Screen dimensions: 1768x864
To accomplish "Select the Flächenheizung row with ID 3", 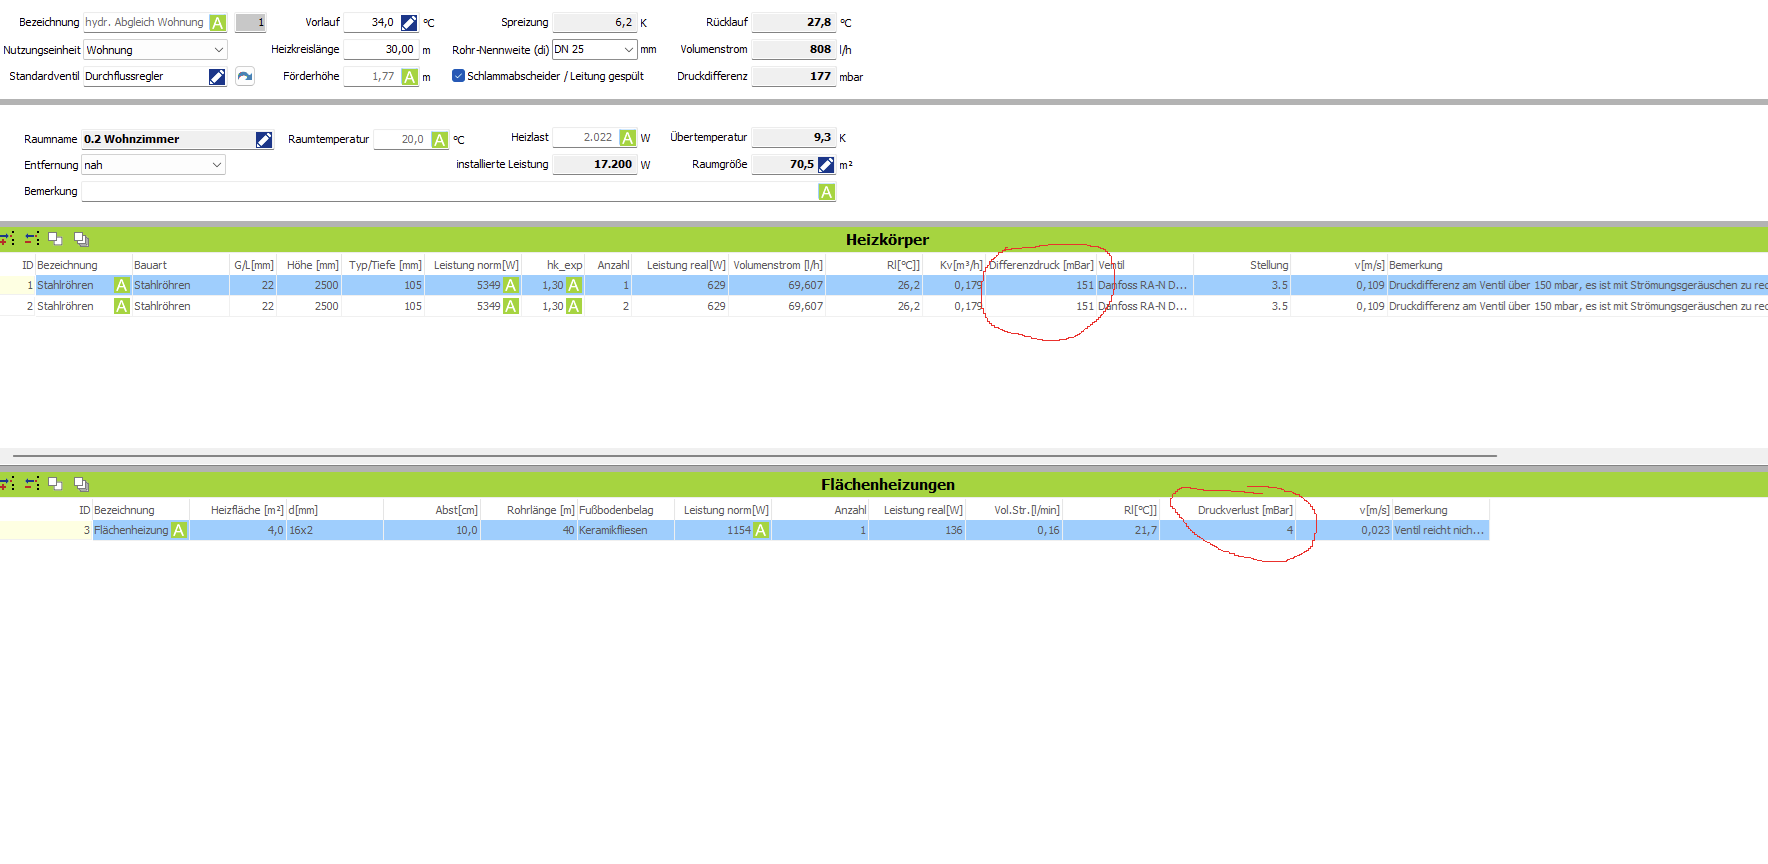I will click(130, 530).
